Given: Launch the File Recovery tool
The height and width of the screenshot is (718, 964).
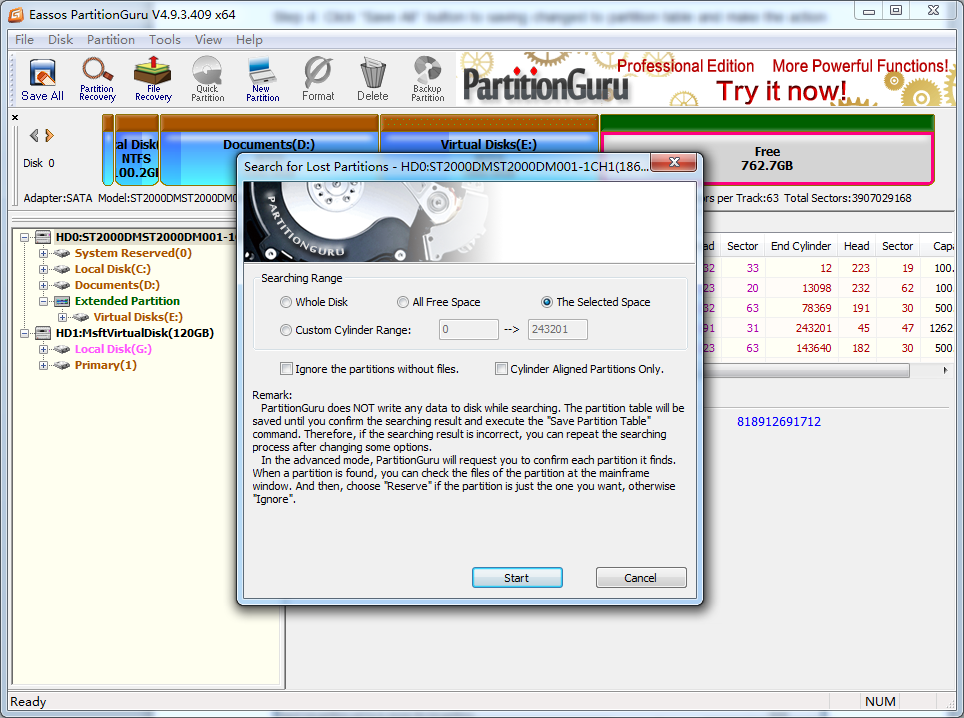Looking at the screenshot, I should 153,80.
